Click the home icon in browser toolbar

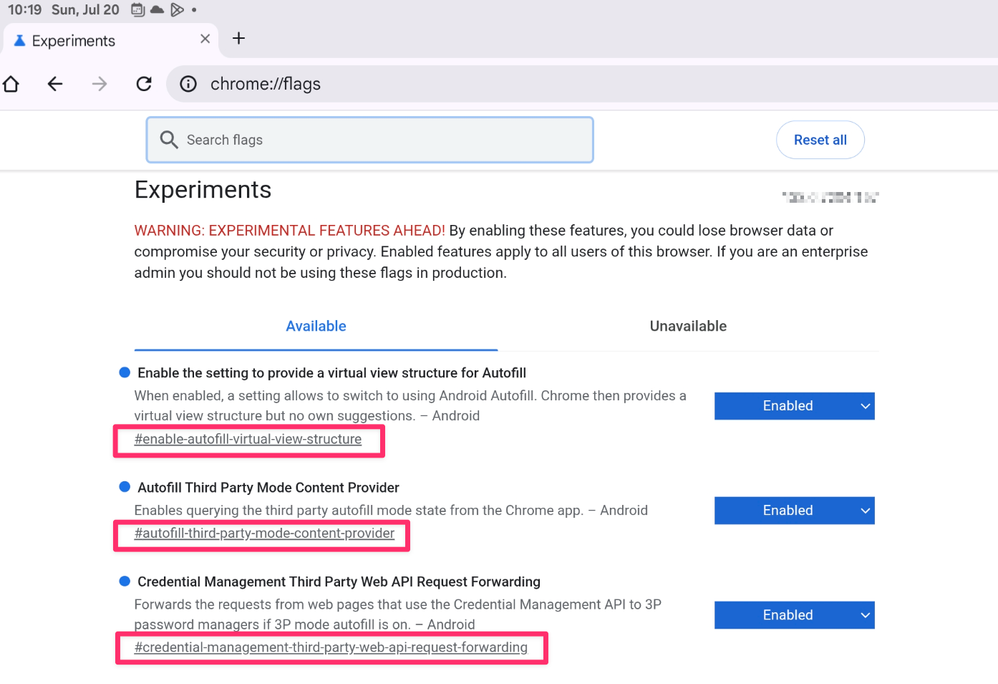click(12, 84)
